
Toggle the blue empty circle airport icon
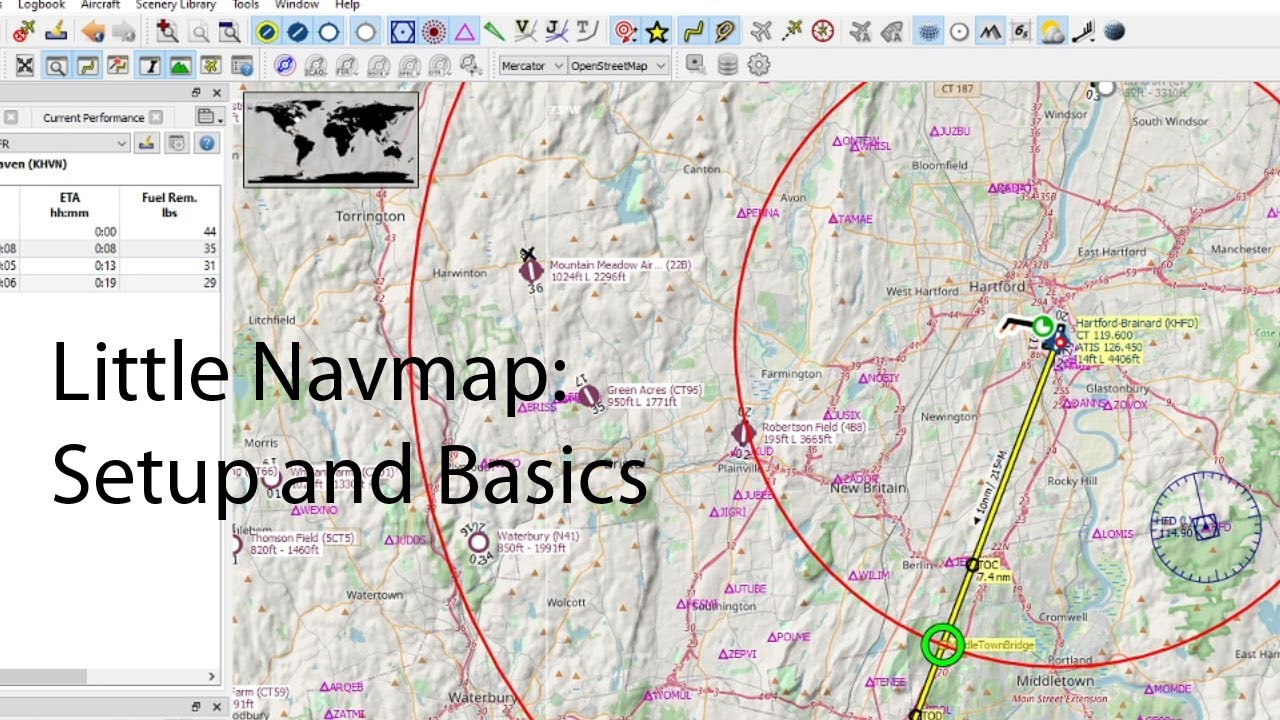point(329,32)
